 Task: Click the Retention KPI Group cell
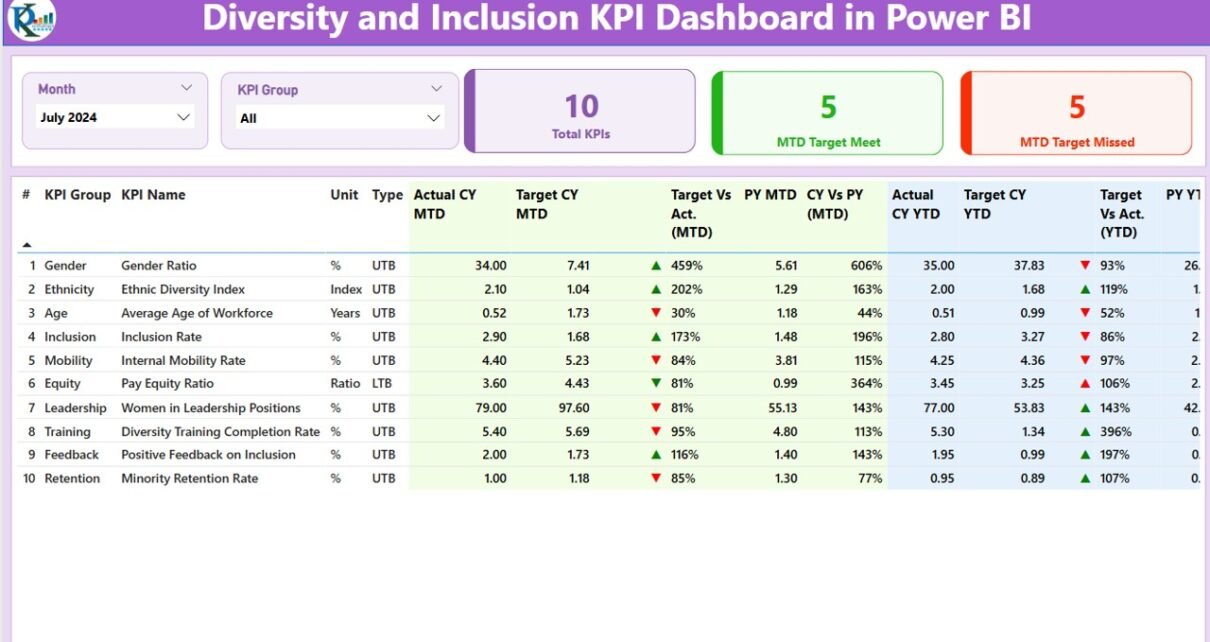pyautogui.click(x=72, y=478)
